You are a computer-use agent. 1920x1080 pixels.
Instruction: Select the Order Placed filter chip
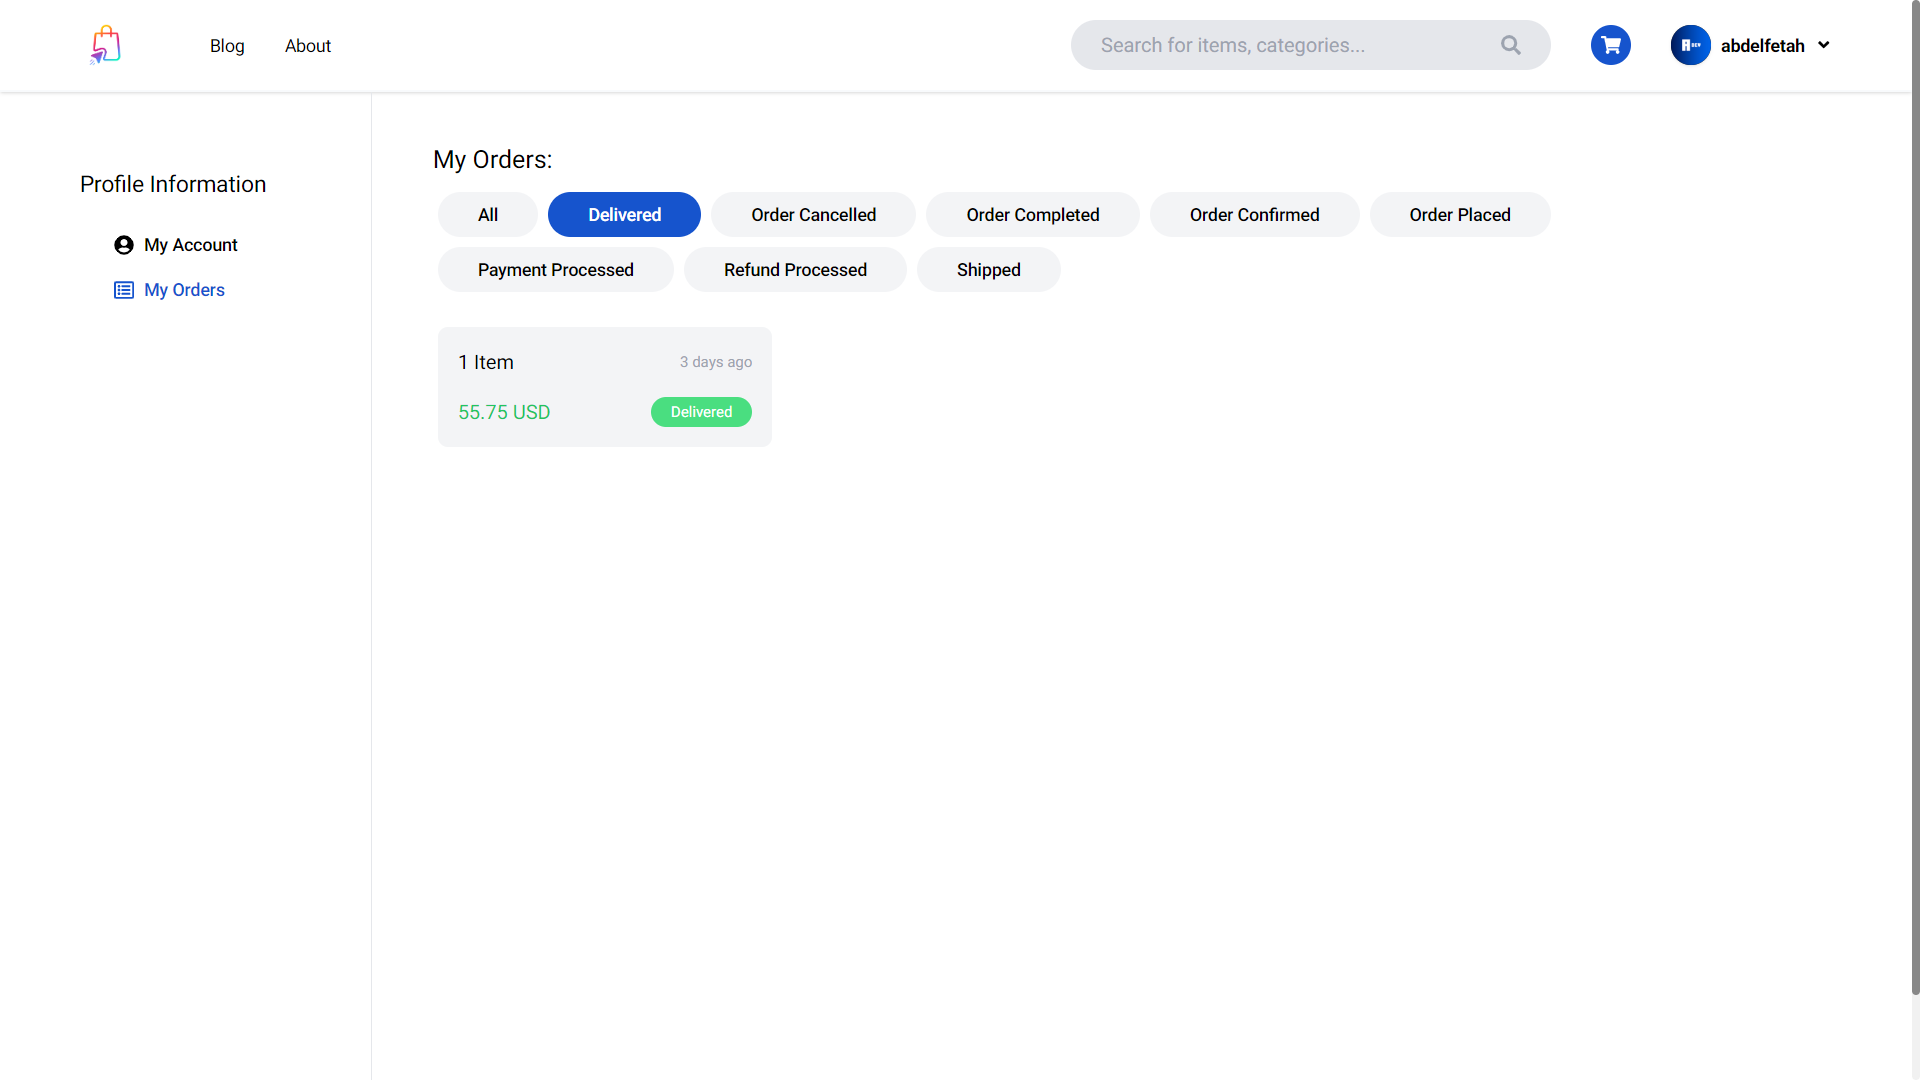pos(1459,215)
